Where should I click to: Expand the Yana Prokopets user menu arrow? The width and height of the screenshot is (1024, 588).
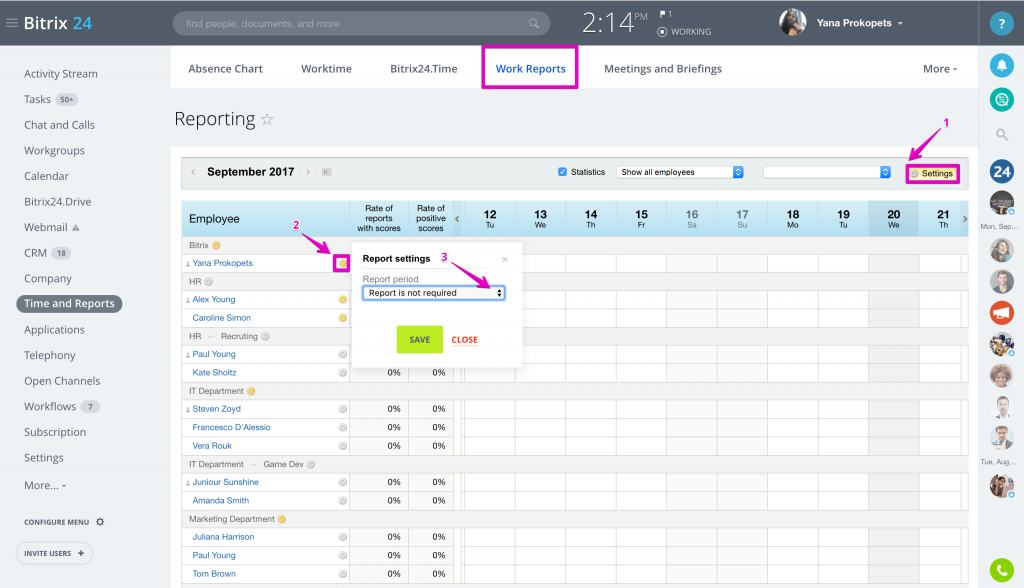pyautogui.click(x=900, y=23)
